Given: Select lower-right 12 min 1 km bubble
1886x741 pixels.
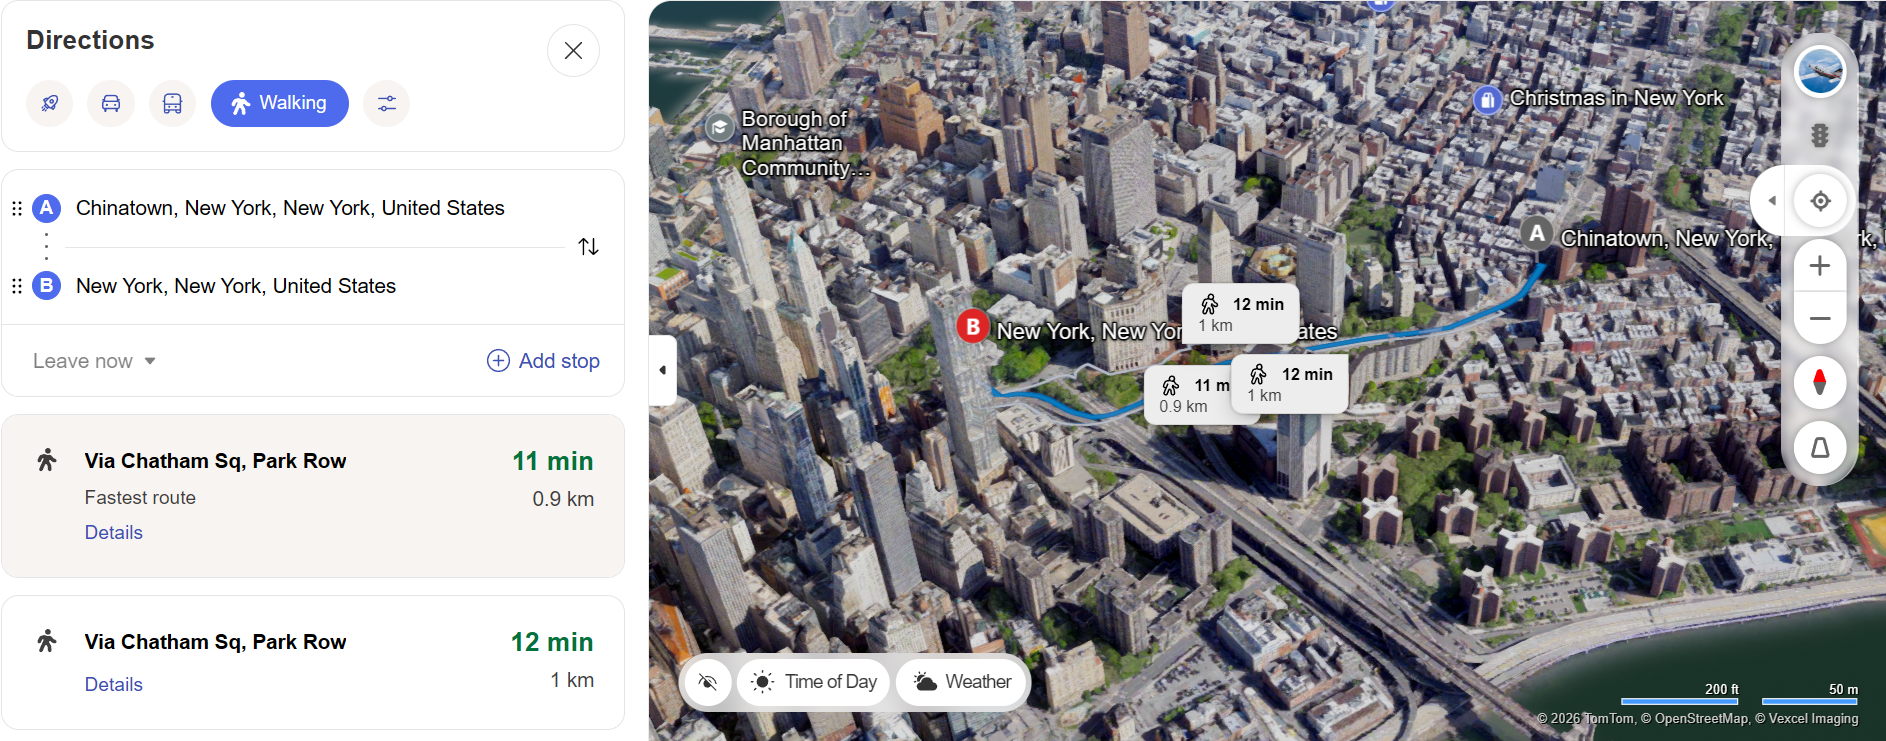Looking at the screenshot, I should (x=1290, y=384).
